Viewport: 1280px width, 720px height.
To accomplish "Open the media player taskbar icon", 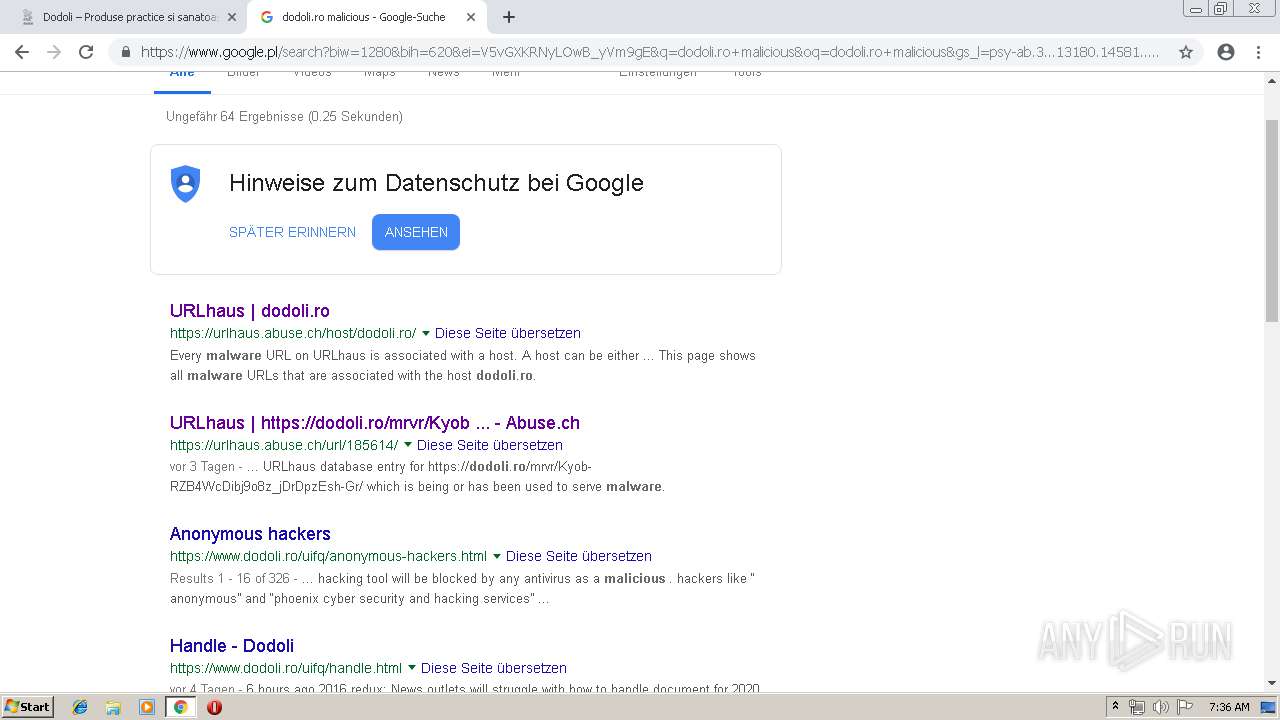I will point(147,707).
